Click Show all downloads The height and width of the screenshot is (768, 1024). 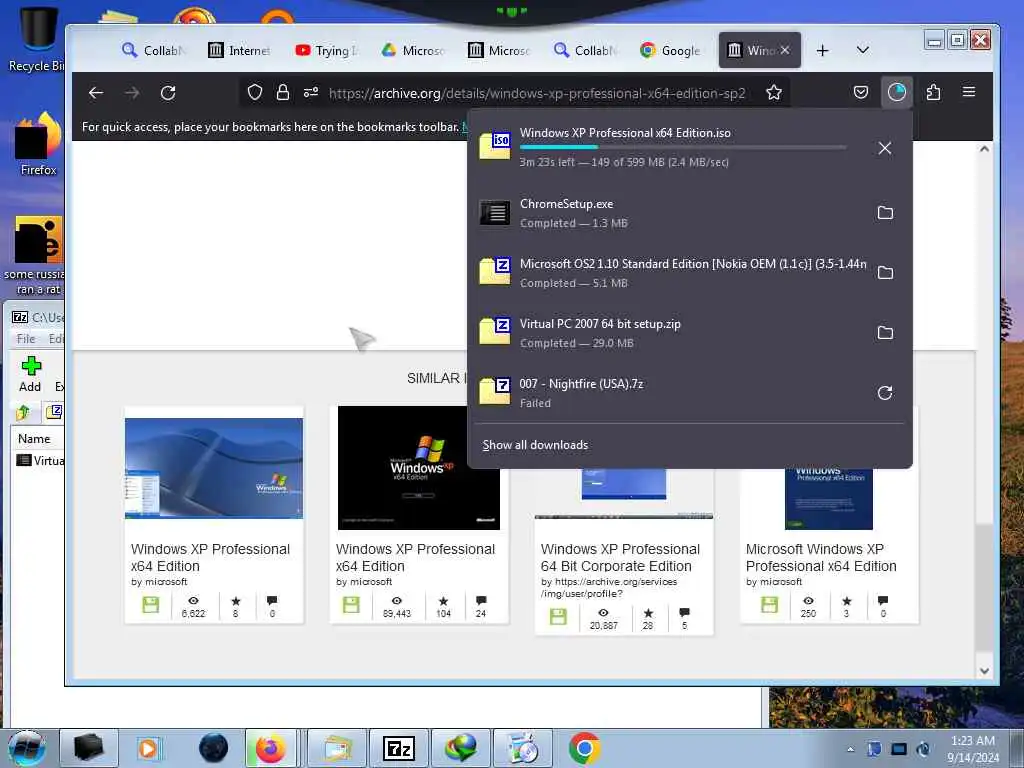click(x=535, y=445)
